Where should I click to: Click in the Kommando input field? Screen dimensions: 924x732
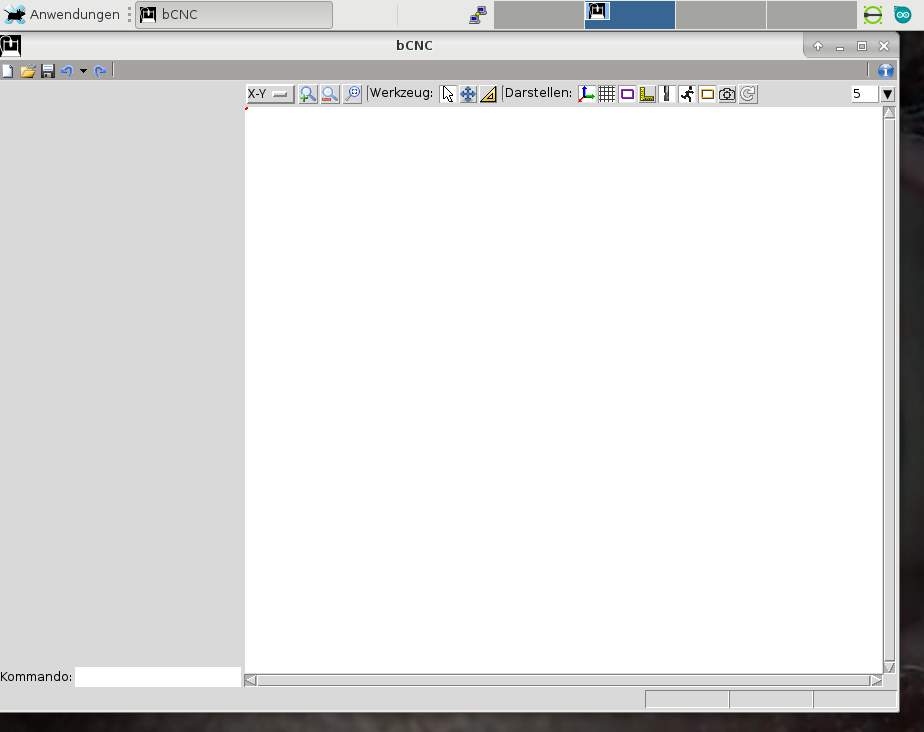(158, 677)
